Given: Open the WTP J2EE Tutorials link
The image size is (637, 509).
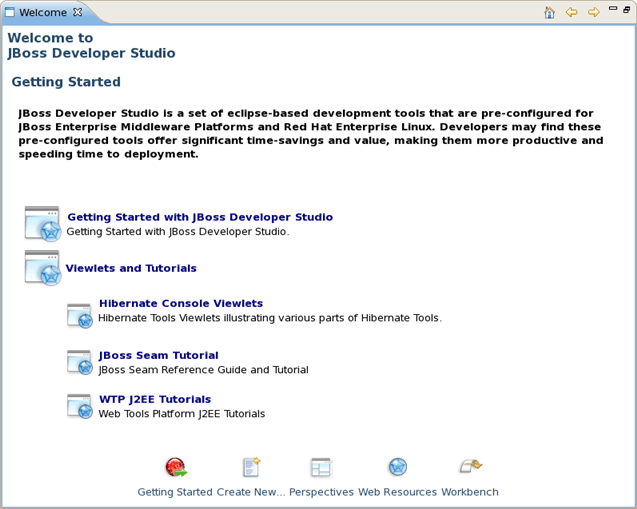Looking at the screenshot, I should (x=154, y=399).
